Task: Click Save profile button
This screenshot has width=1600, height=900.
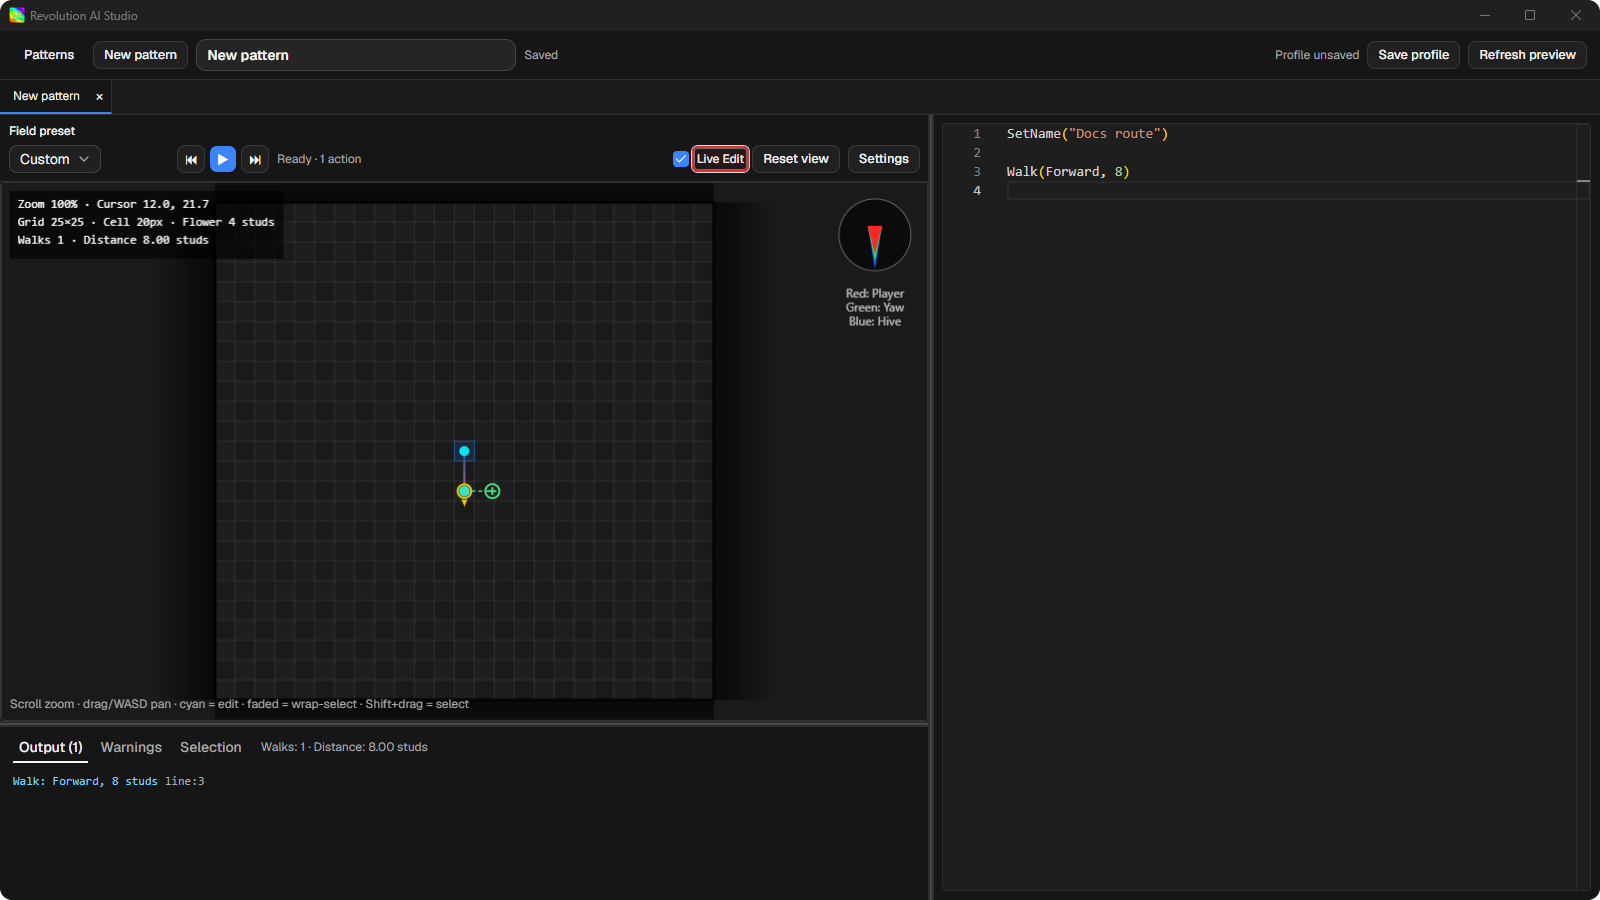Action: [x=1413, y=55]
